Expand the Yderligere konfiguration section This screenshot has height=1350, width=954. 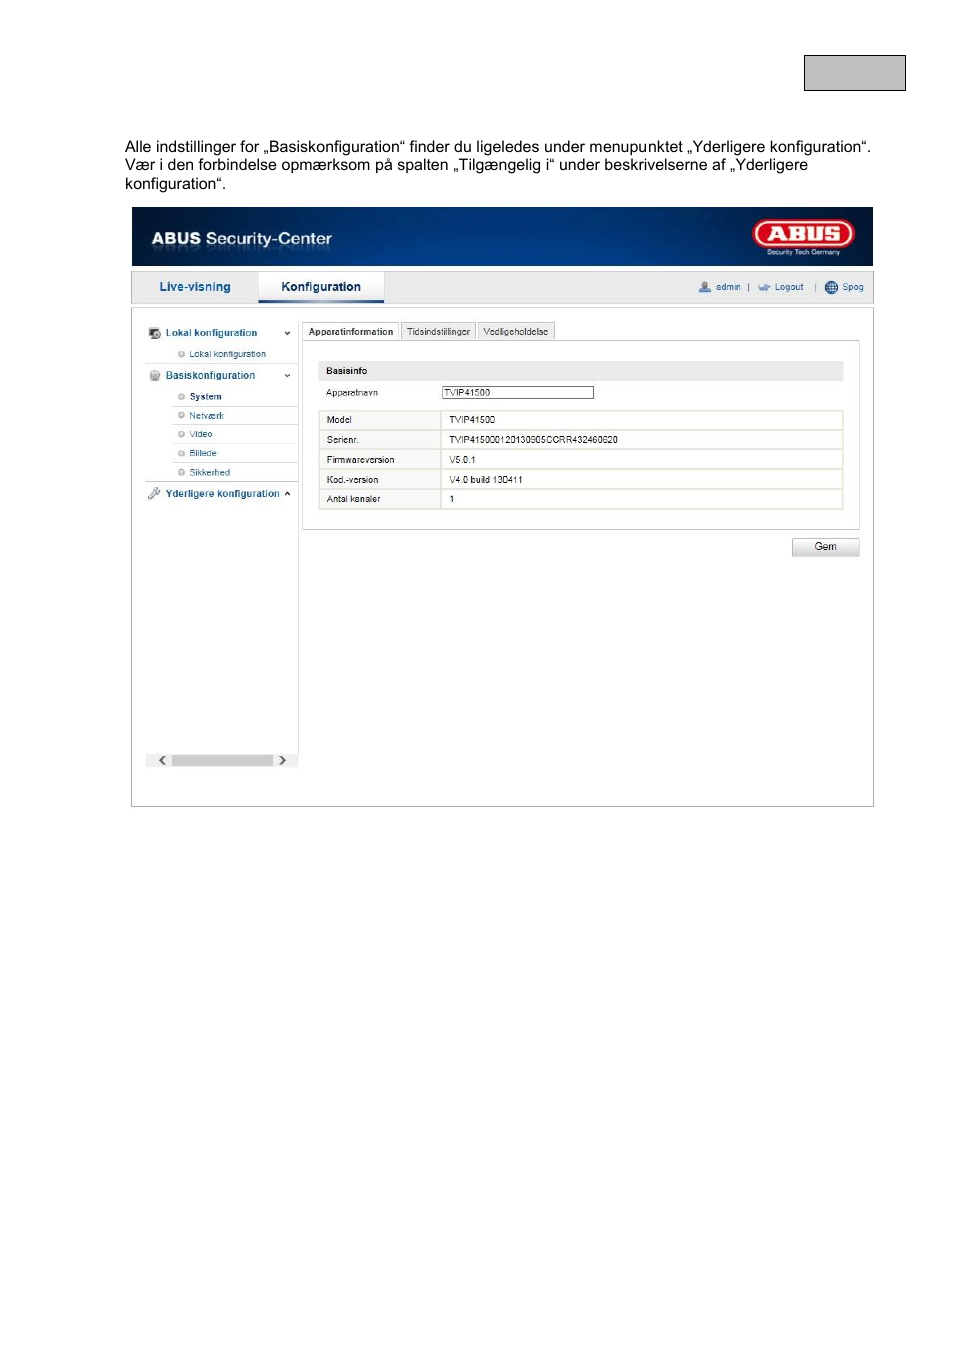coord(287,494)
